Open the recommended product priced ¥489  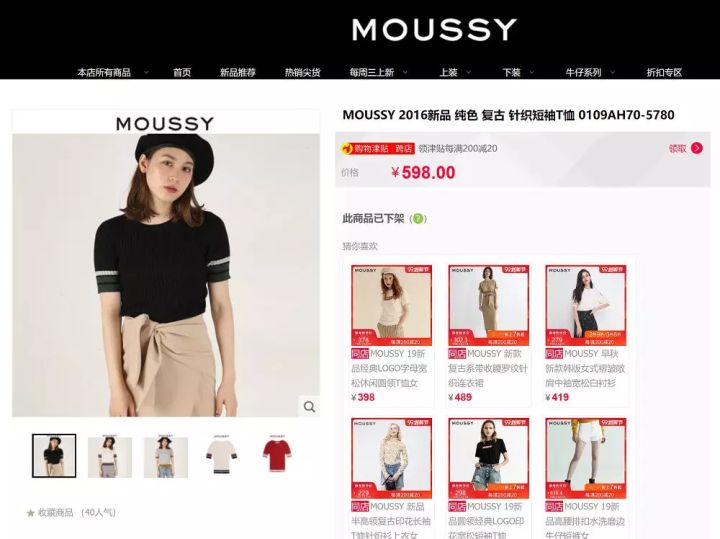point(489,334)
